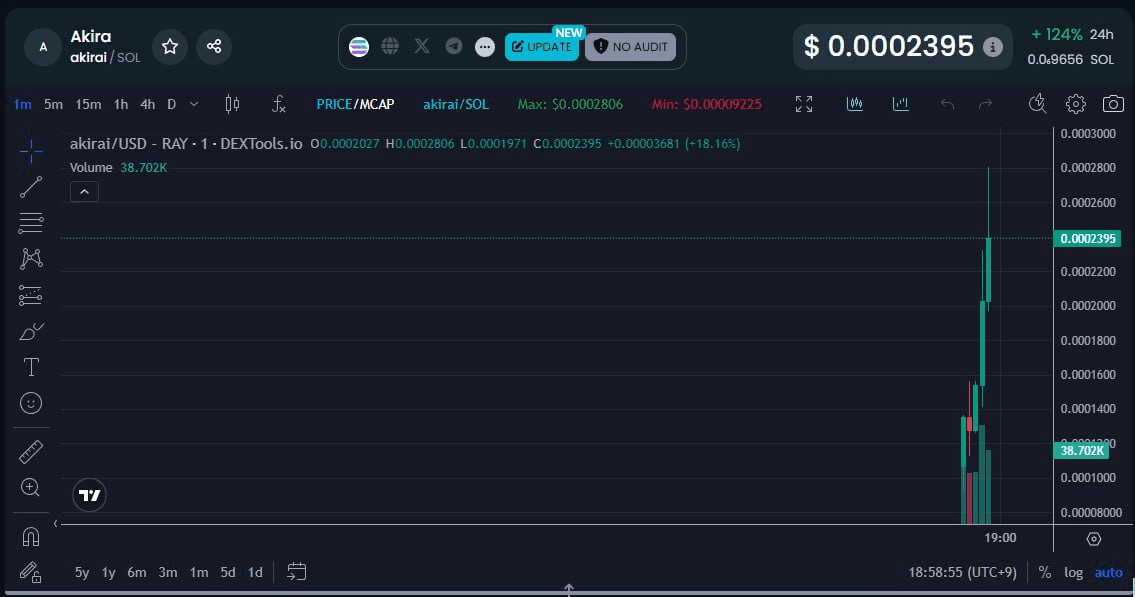Open price info icon next to $0.0002395

click(992, 47)
